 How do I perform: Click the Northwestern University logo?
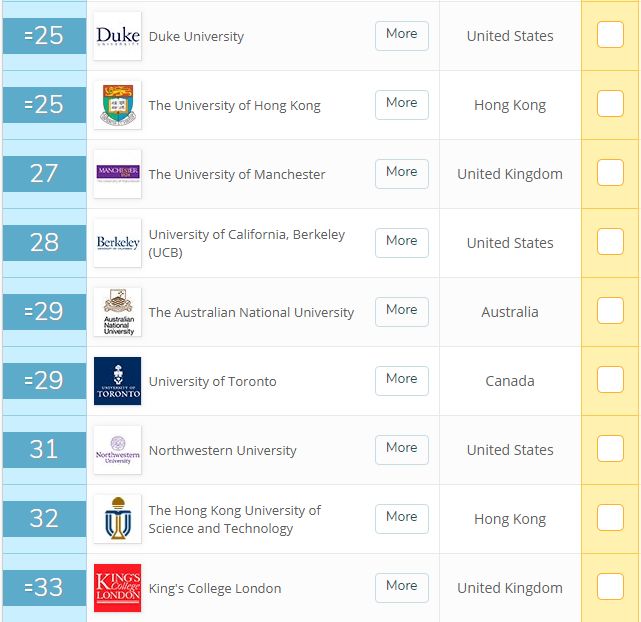tap(118, 450)
